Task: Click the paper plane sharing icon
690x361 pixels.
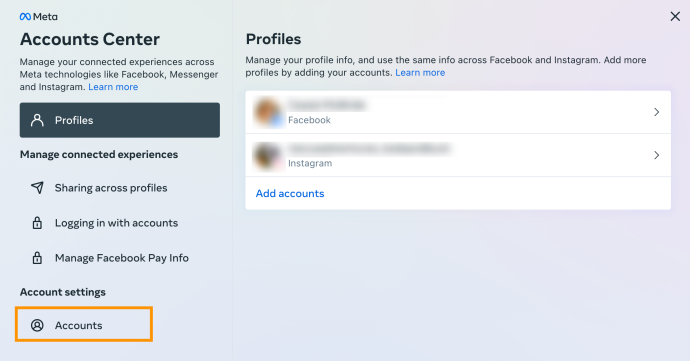Action: pos(37,188)
